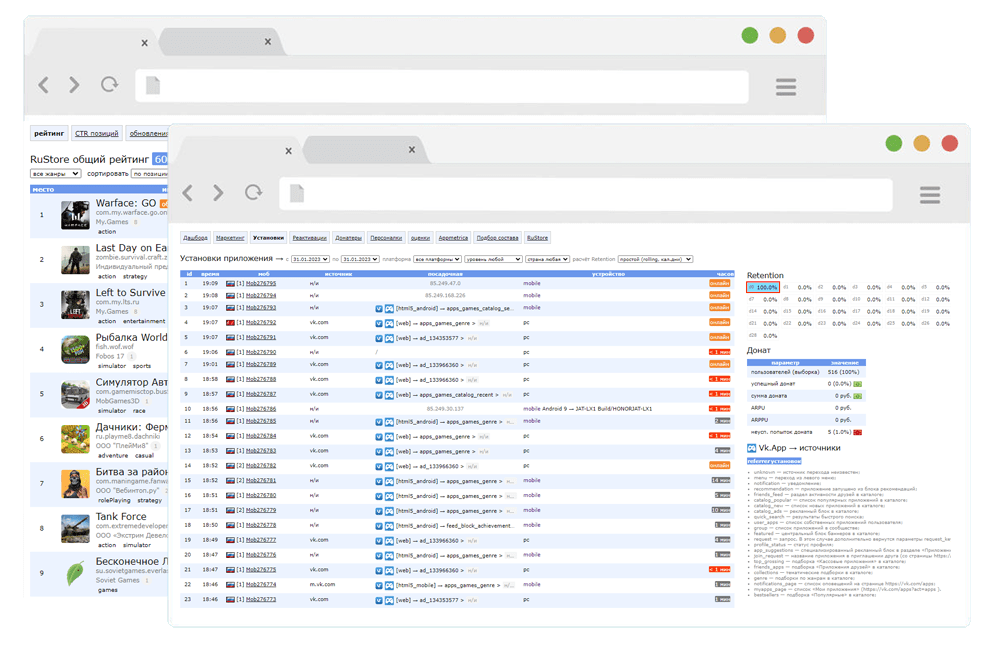Open the hamburger menu of the rear browser window
This screenshot has height=652, width=1000.
(x=786, y=87)
